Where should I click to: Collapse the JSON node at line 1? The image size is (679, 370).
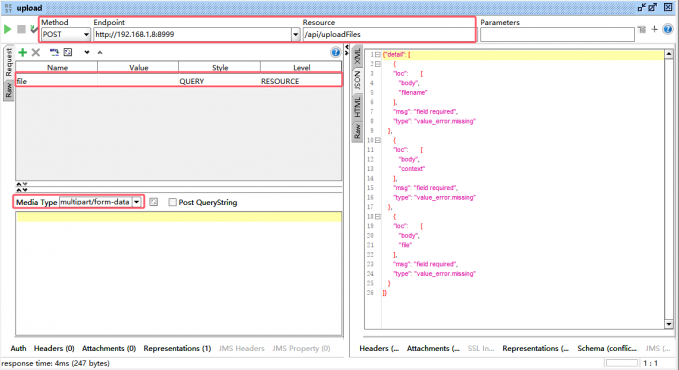pyautogui.click(x=378, y=55)
